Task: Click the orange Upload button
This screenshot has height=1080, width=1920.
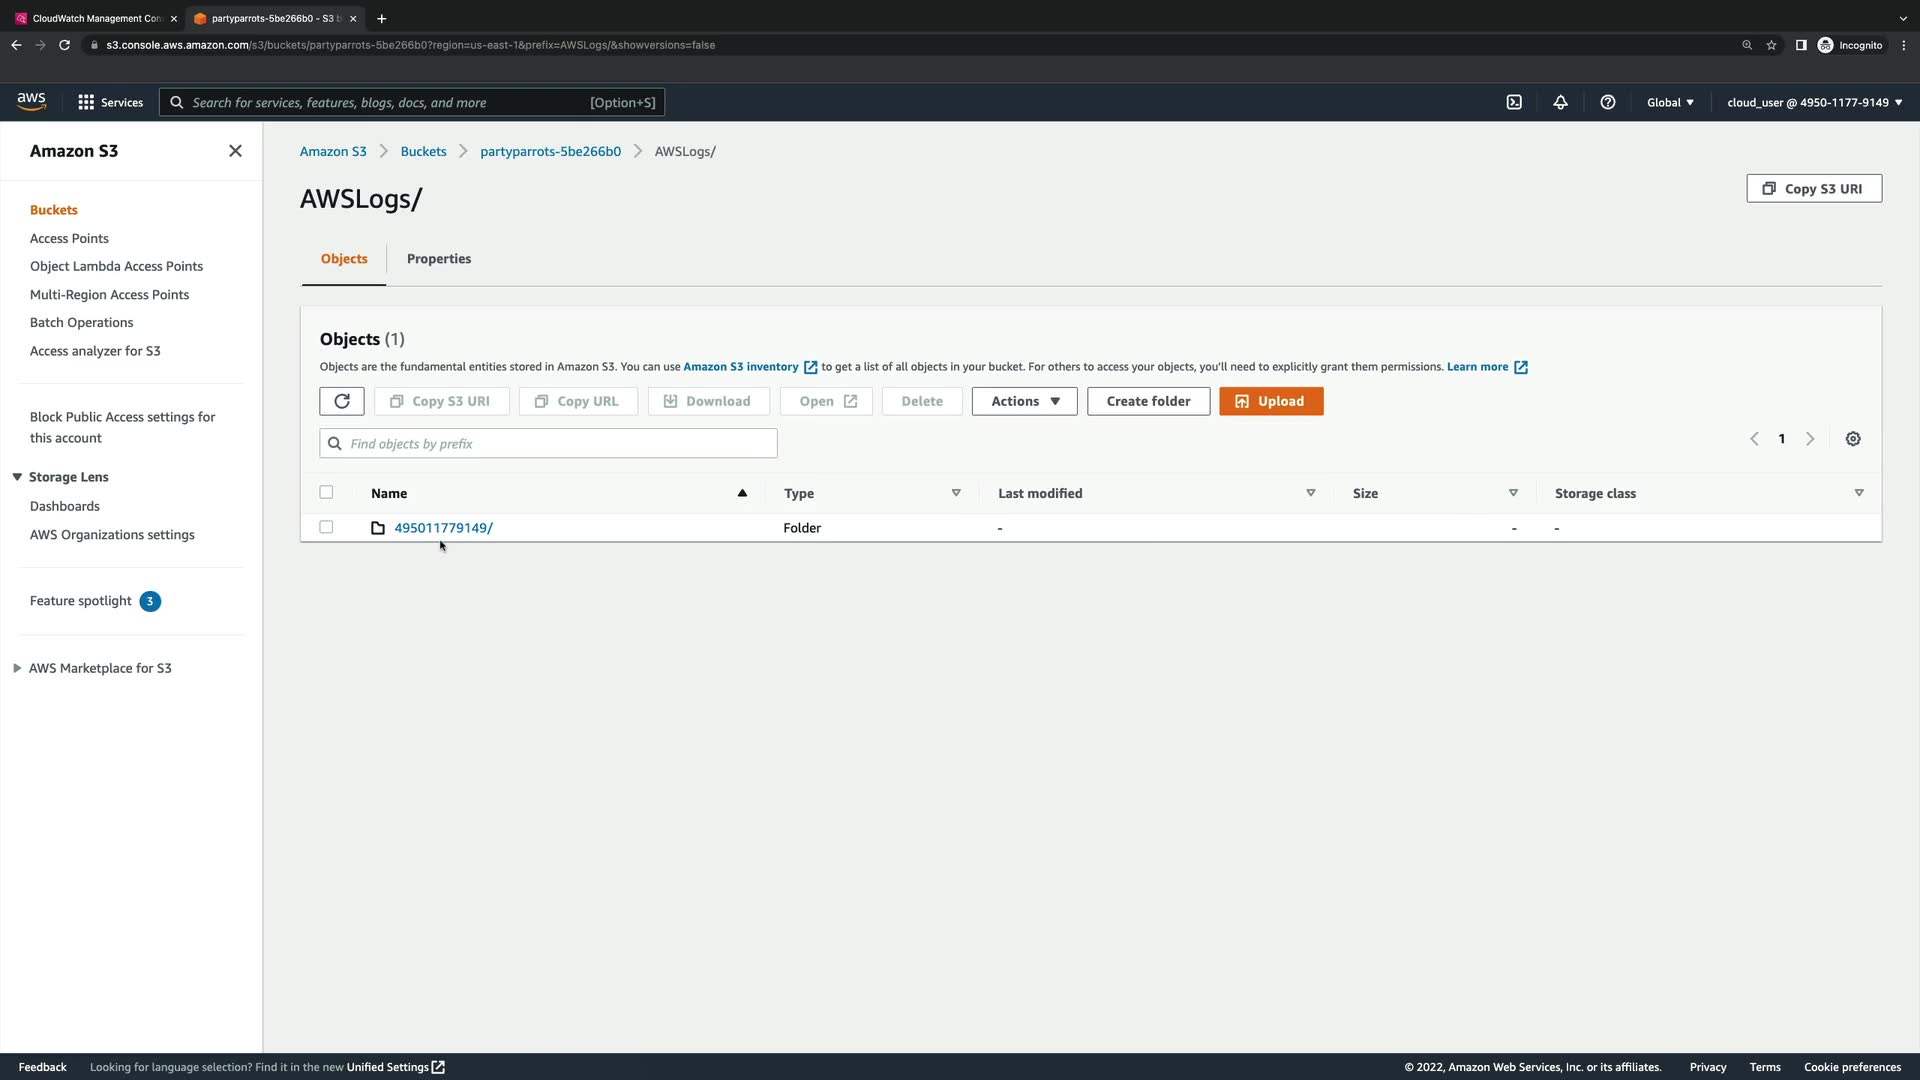Action: coord(1270,401)
